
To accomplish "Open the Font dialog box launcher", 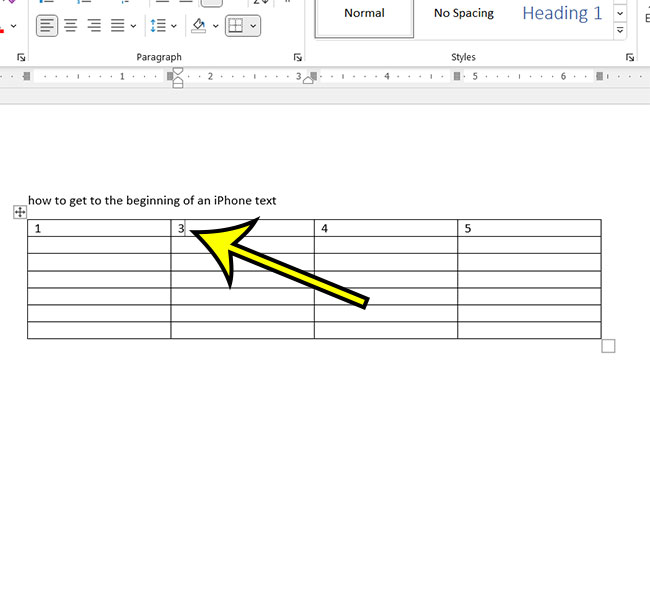I will 21,57.
